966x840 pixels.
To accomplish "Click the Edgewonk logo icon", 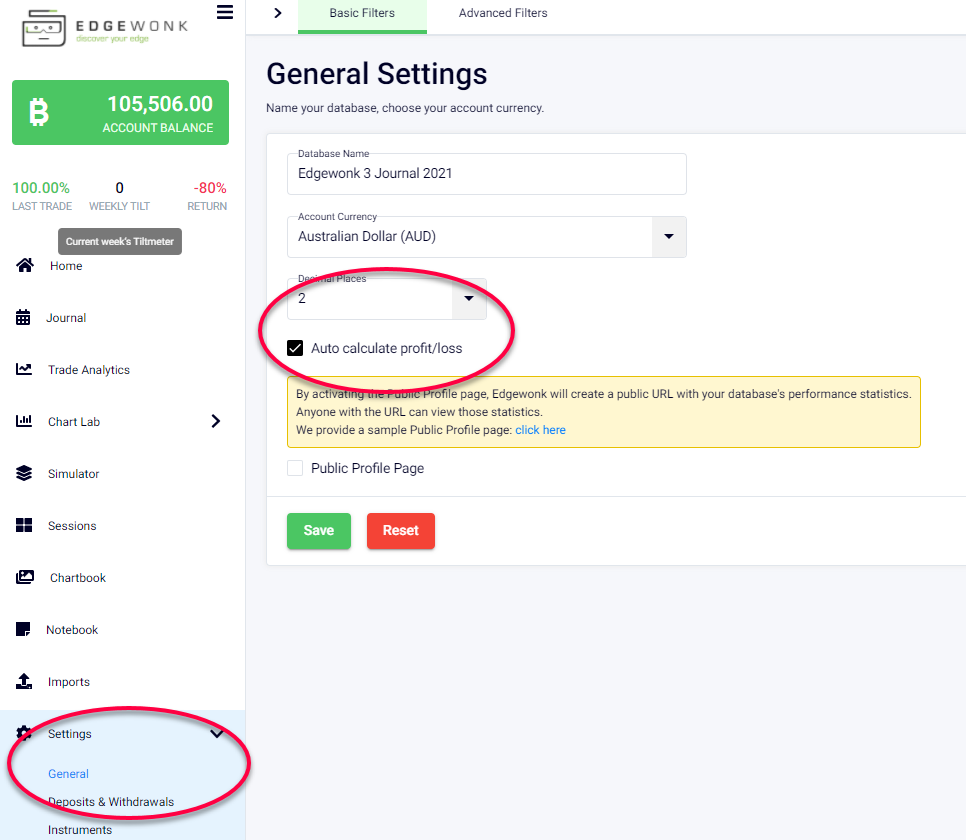I will (44, 28).
